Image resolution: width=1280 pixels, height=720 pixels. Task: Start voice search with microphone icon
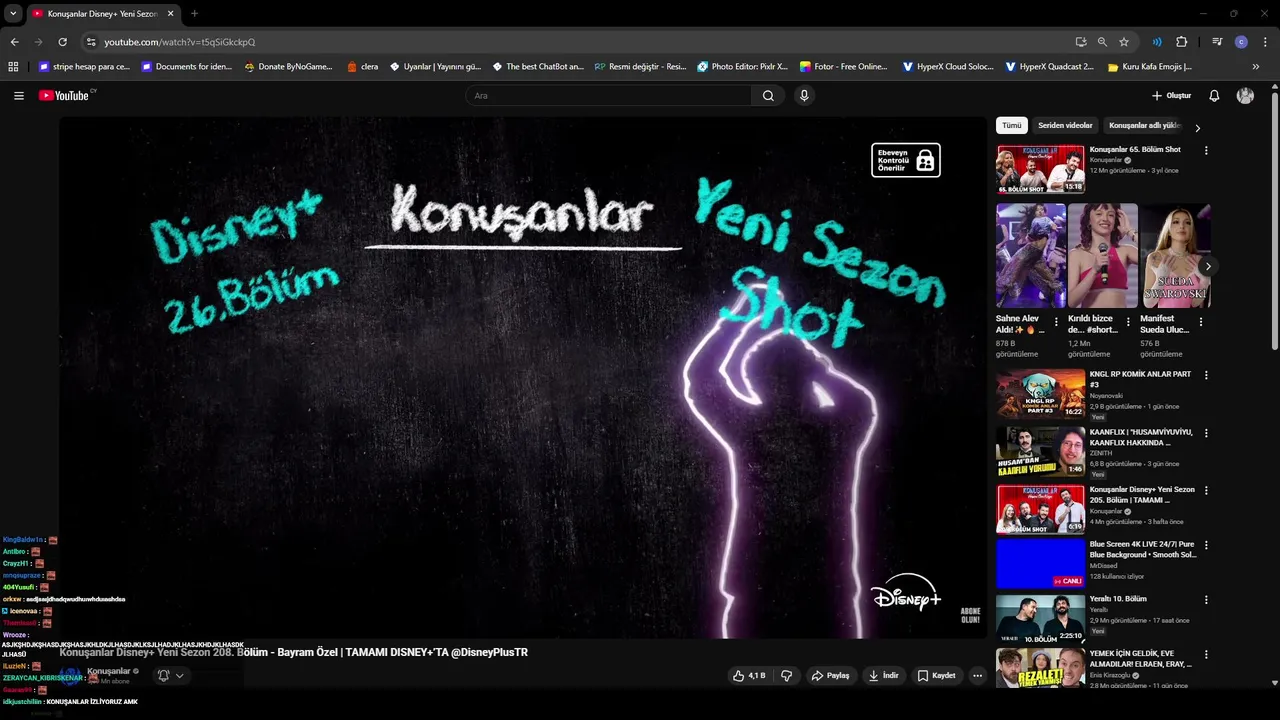(804, 96)
